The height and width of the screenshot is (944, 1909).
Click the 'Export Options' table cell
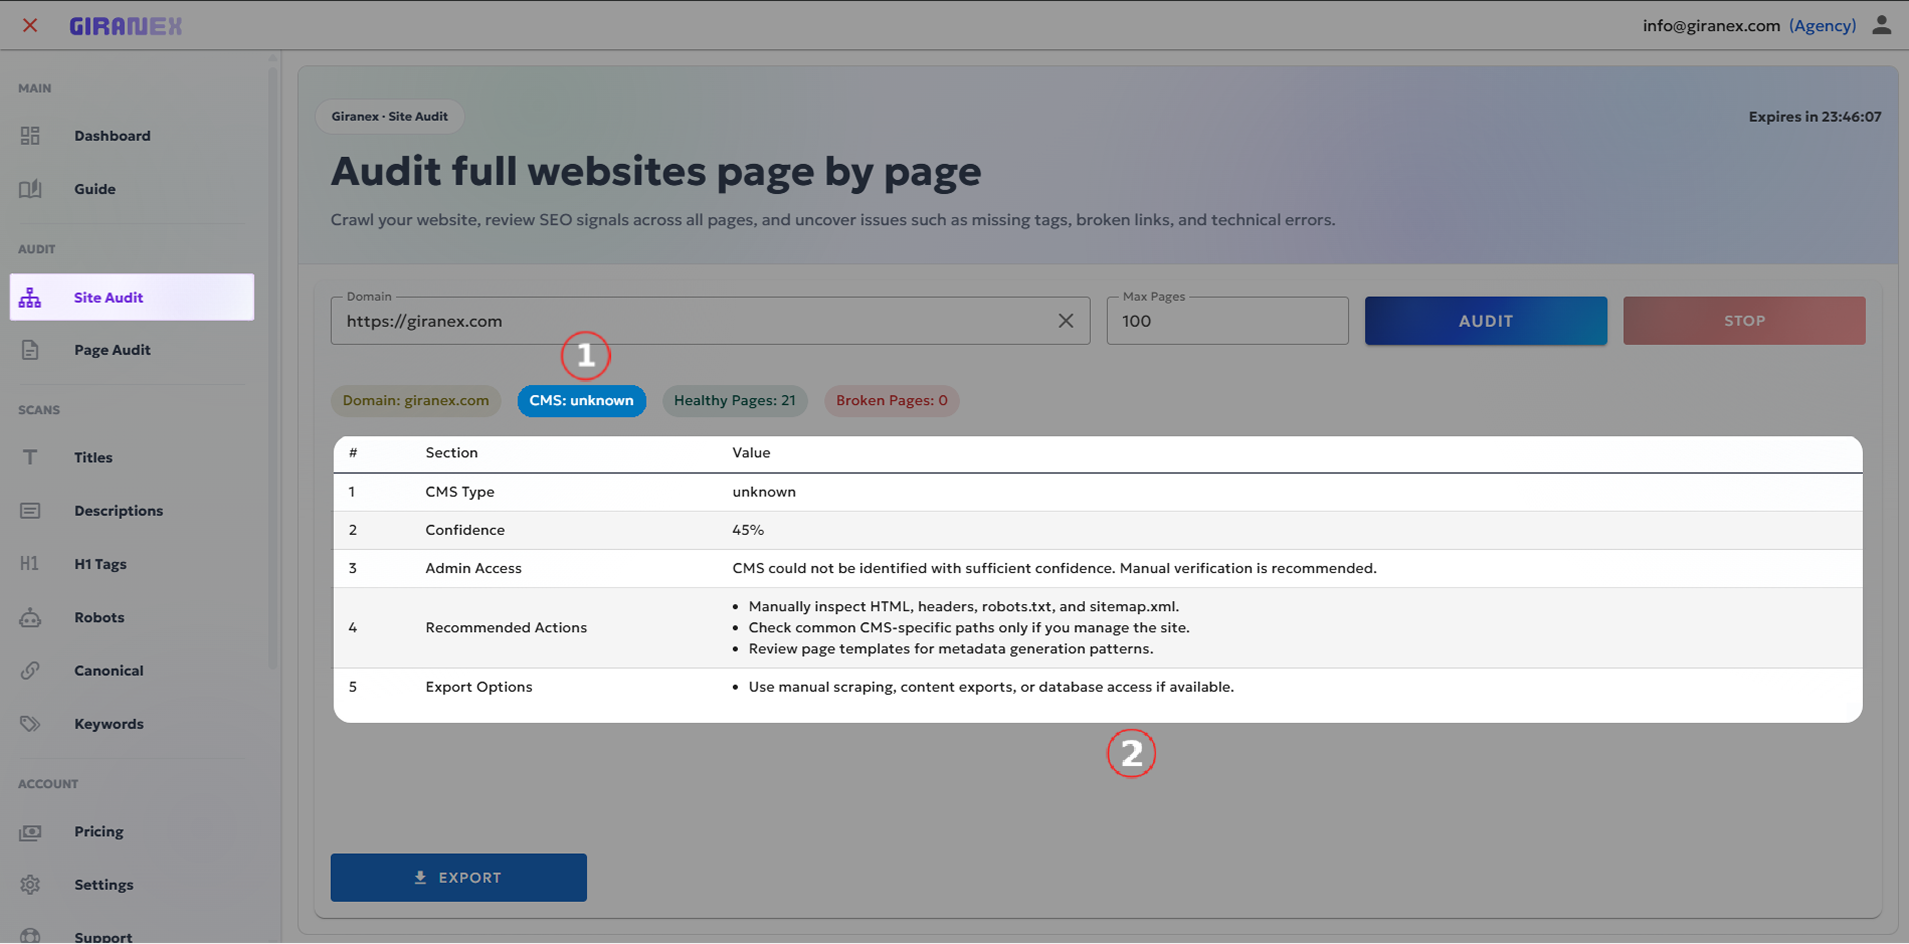click(479, 687)
